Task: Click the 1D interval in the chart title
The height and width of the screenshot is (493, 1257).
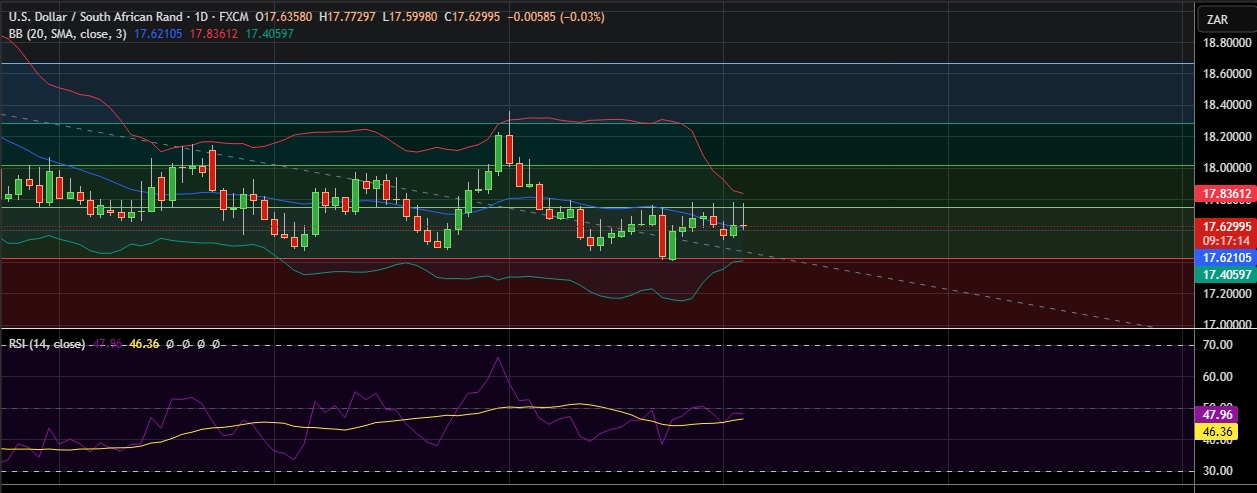Action: 199,17
